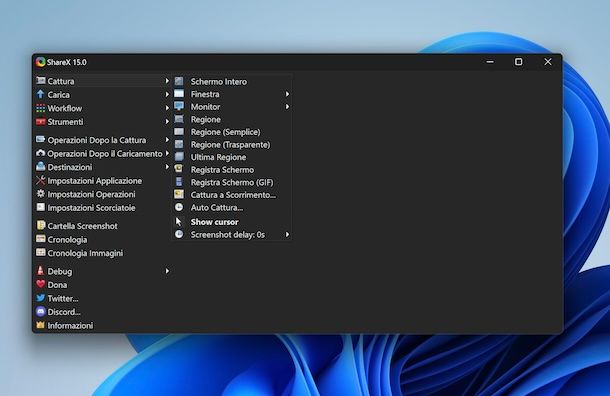This screenshot has height=396, width=610.
Task: Click the crossed tools icon for Impostazioni Applicazione
Action: click(40, 180)
